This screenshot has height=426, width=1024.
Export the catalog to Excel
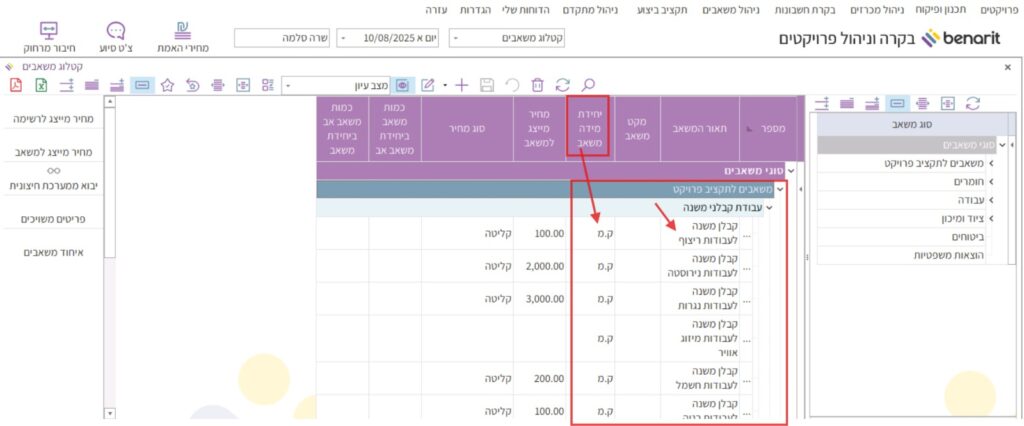point(42,85)
